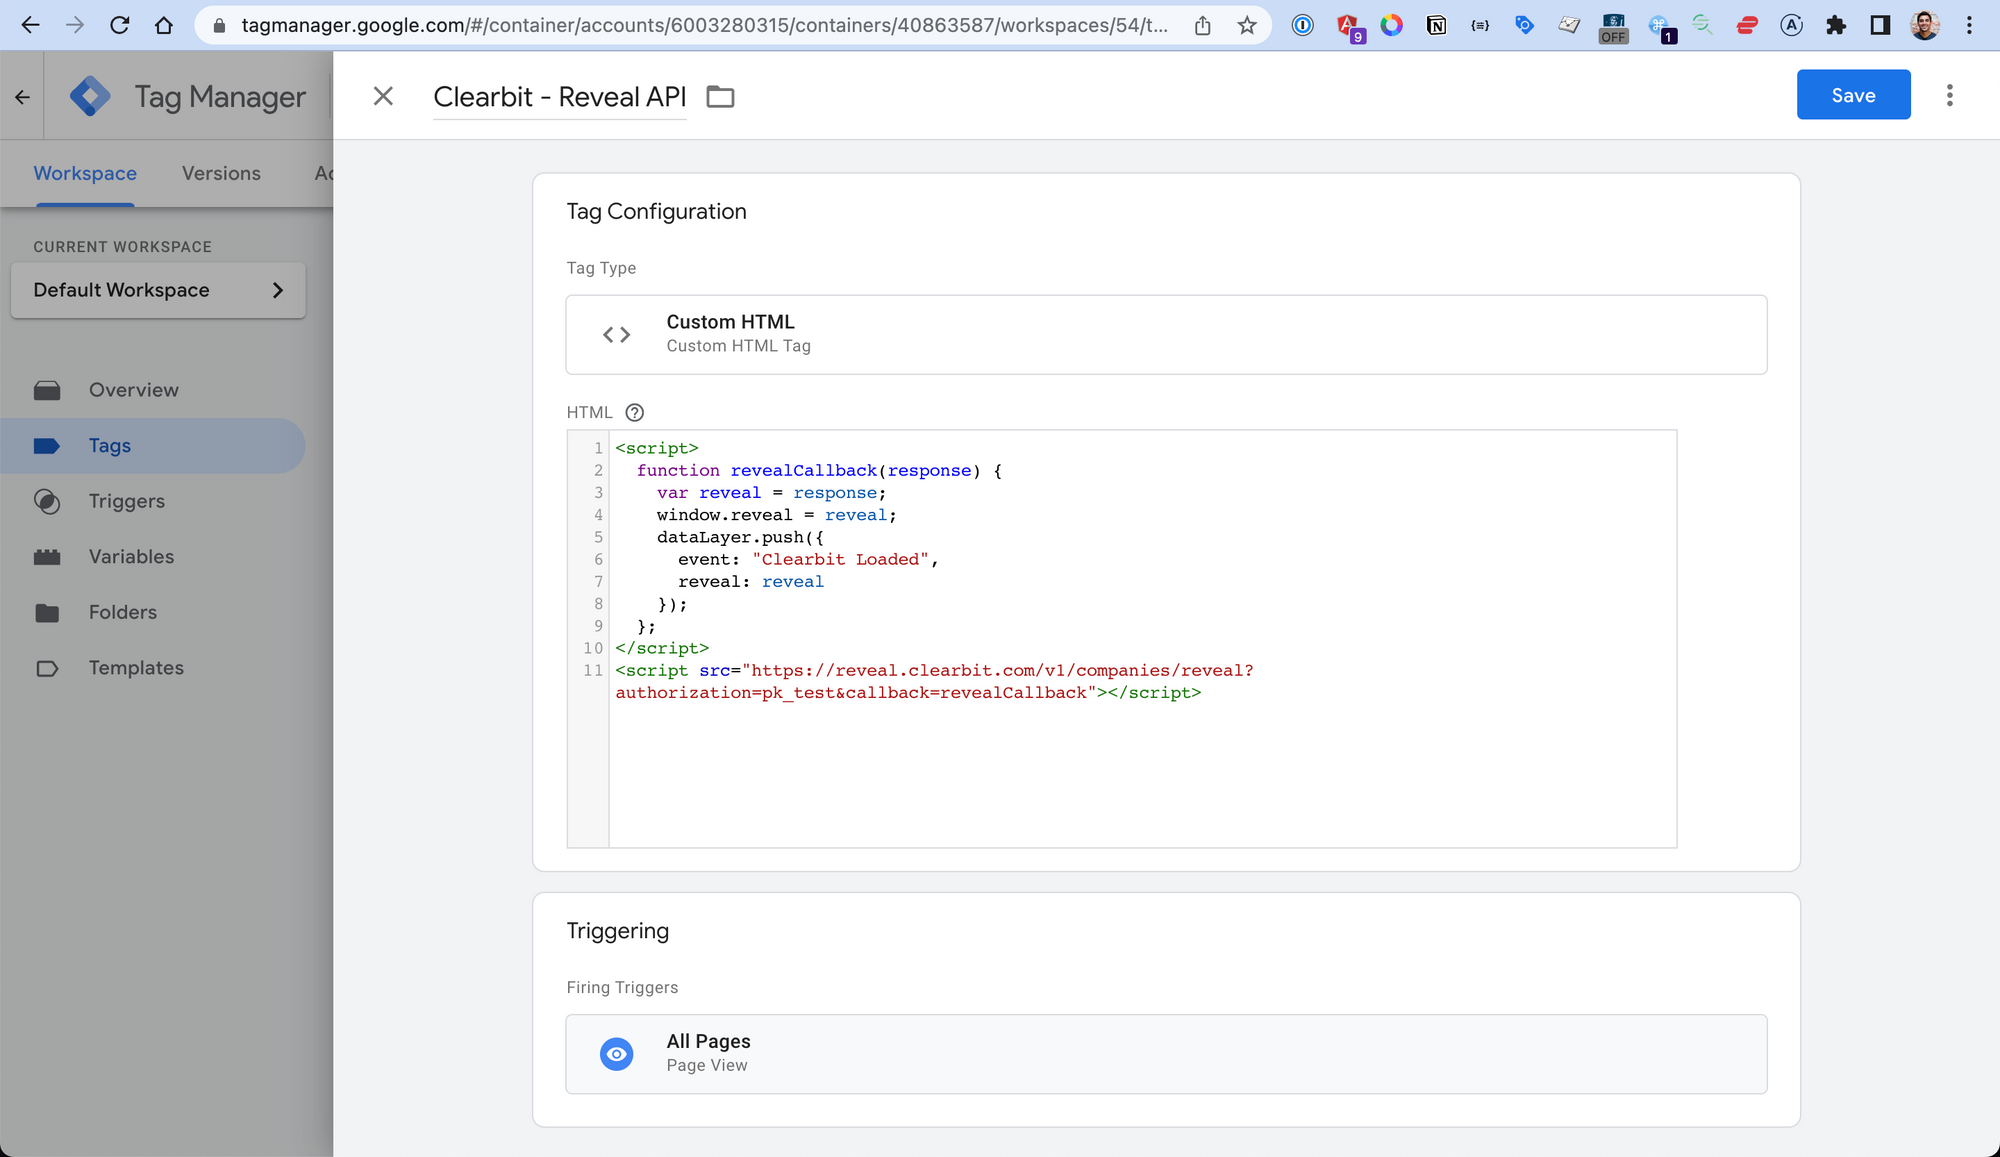Expand the Default Workspace selector
Screen dimensions: 2000x1157
(x=158, y=290)
